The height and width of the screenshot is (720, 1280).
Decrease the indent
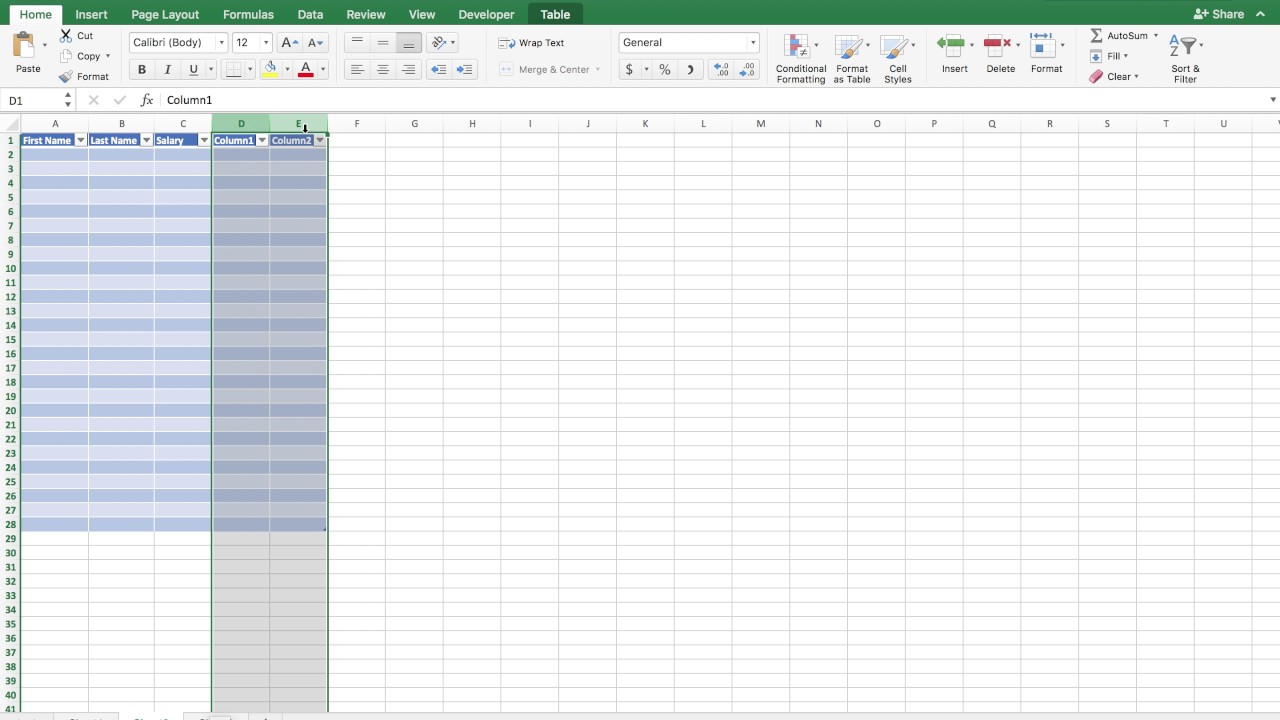pos(438,70)
